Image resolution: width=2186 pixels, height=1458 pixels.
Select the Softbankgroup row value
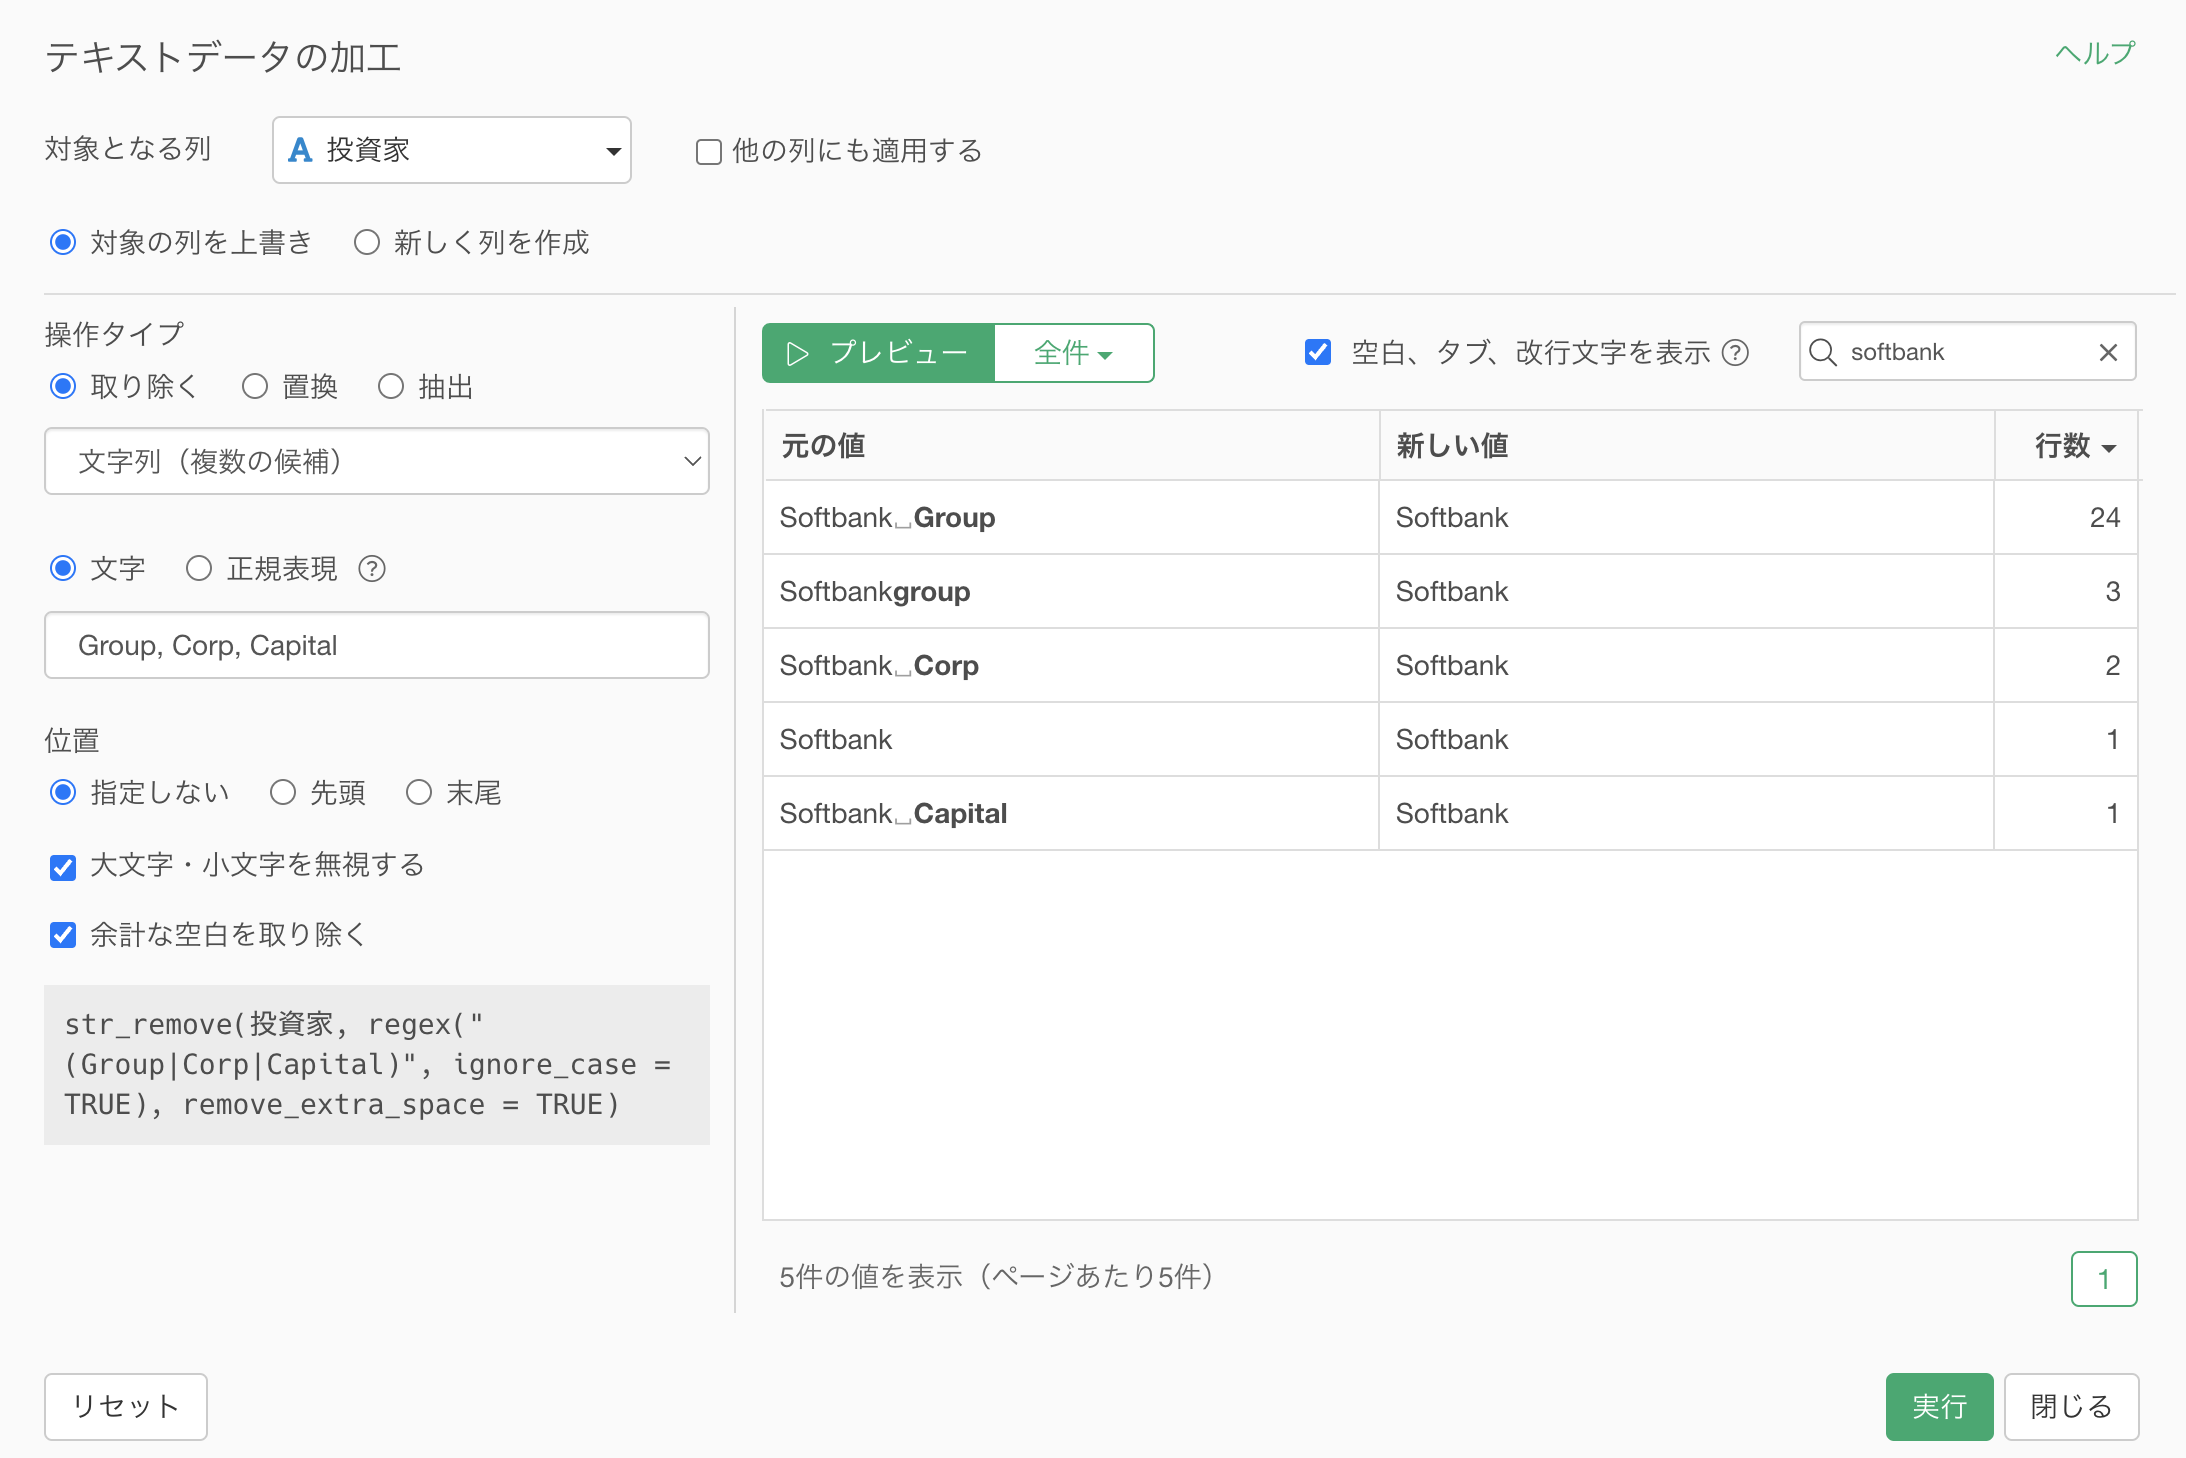(x=875, y=592)
